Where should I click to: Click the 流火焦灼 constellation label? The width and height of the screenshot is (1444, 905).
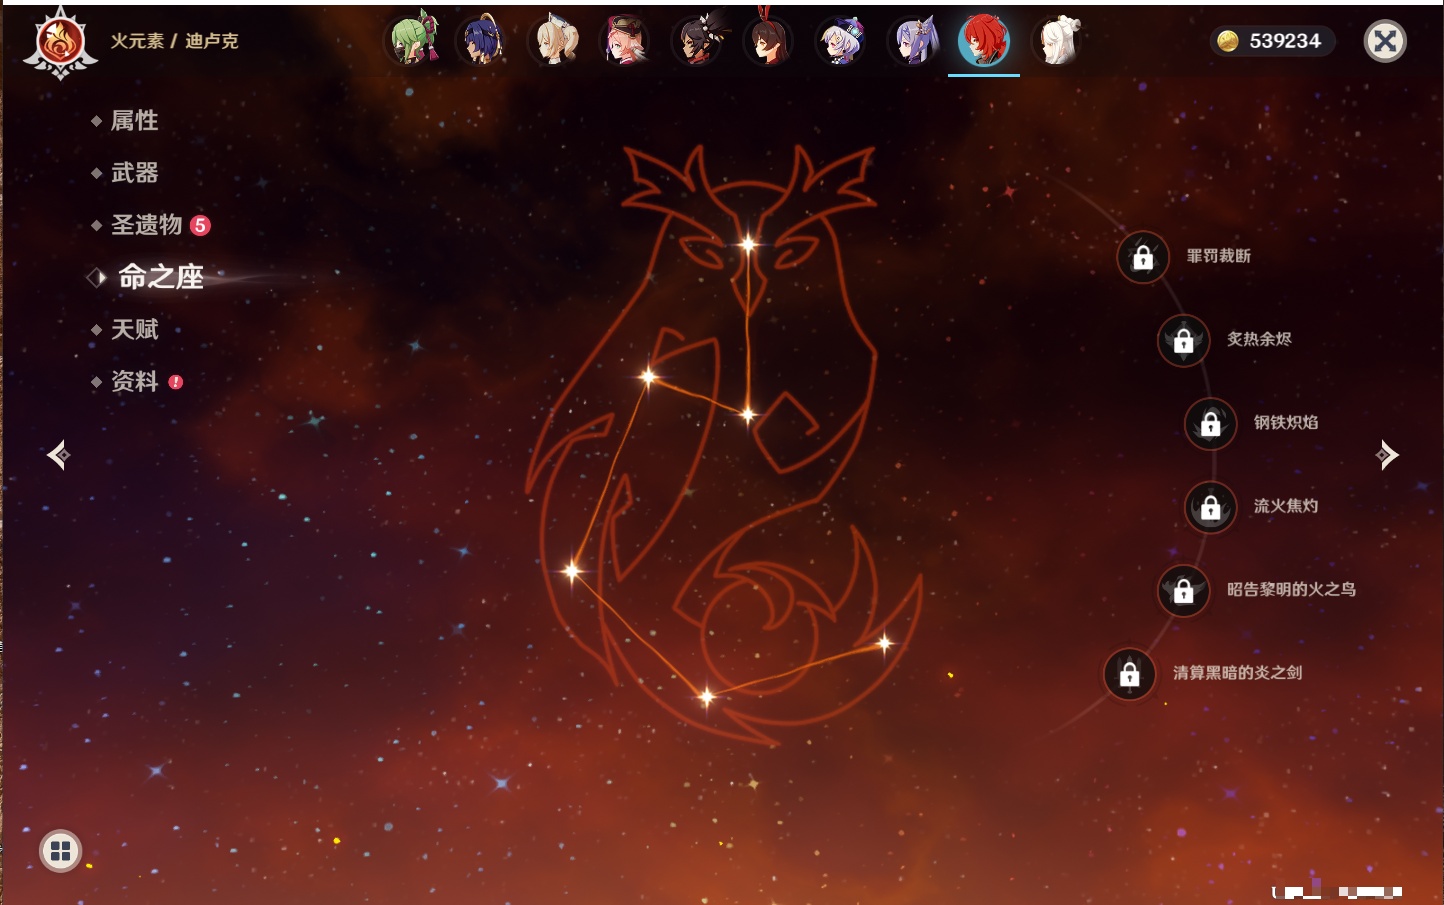1286,506
